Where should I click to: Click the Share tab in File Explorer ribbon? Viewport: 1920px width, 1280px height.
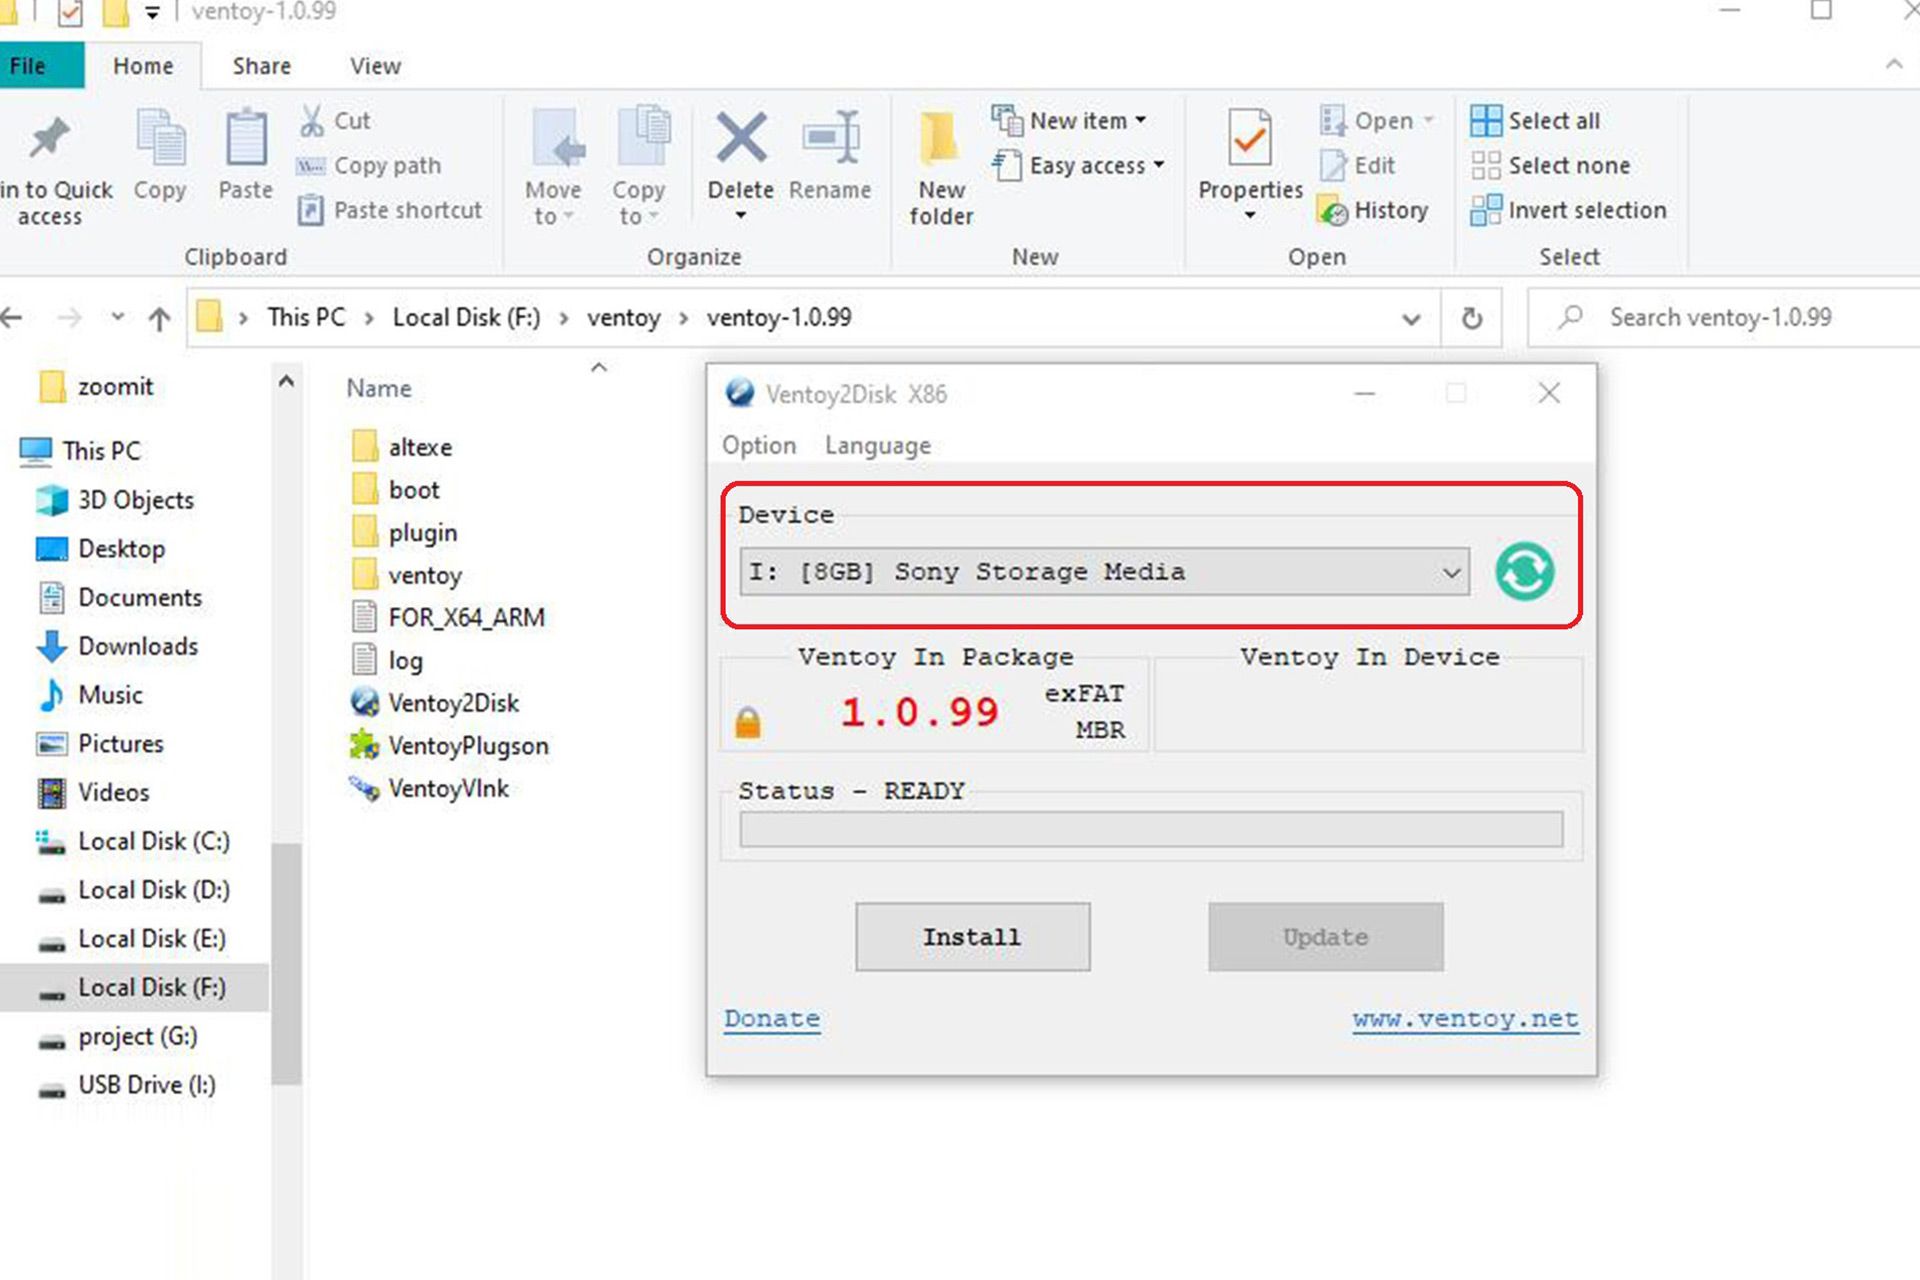pyautogui.click(x=261, y=66)
